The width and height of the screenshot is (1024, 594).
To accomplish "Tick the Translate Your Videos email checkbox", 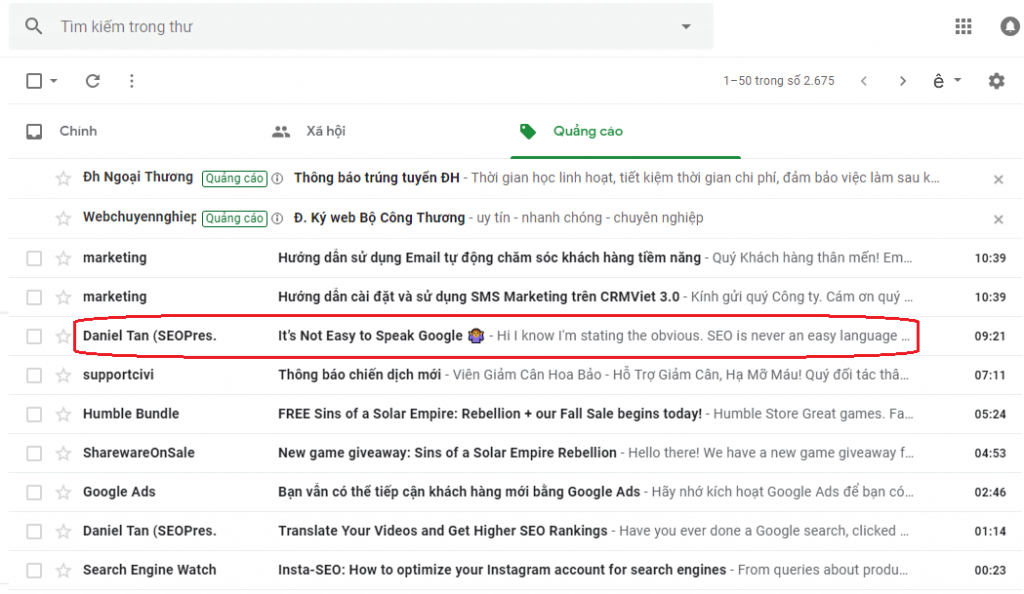I will [x=34, y=531].
